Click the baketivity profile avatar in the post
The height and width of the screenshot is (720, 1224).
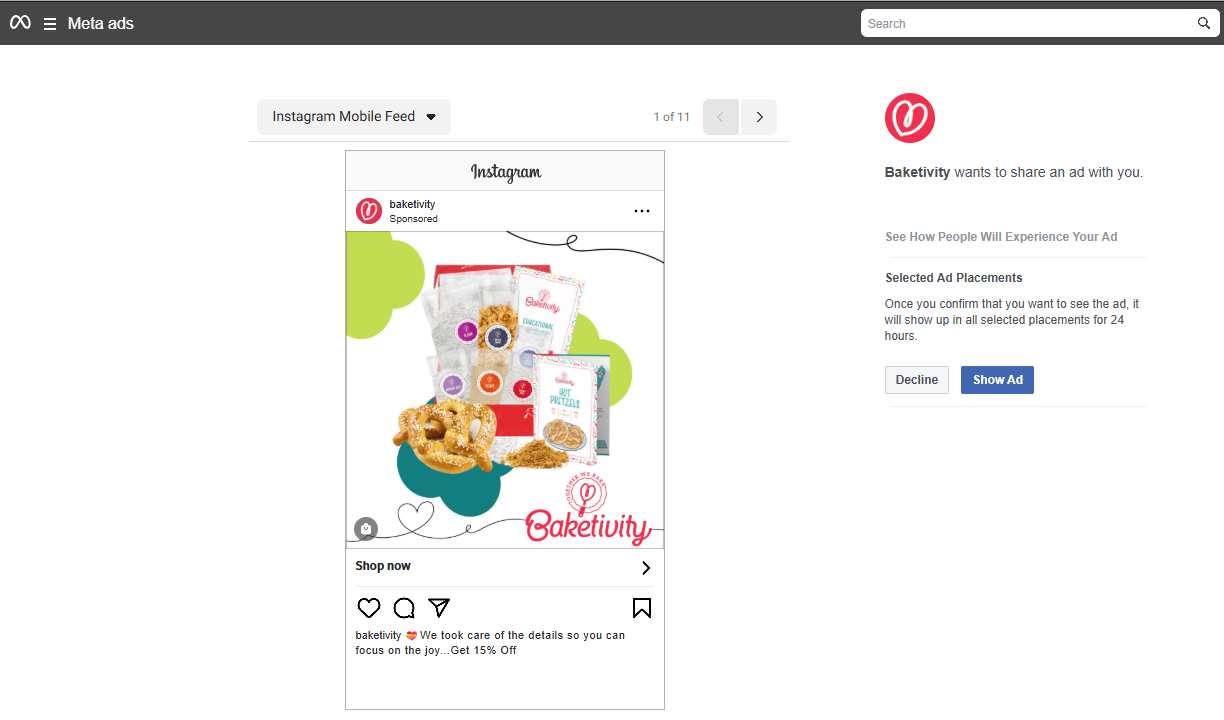click(369, 211)
